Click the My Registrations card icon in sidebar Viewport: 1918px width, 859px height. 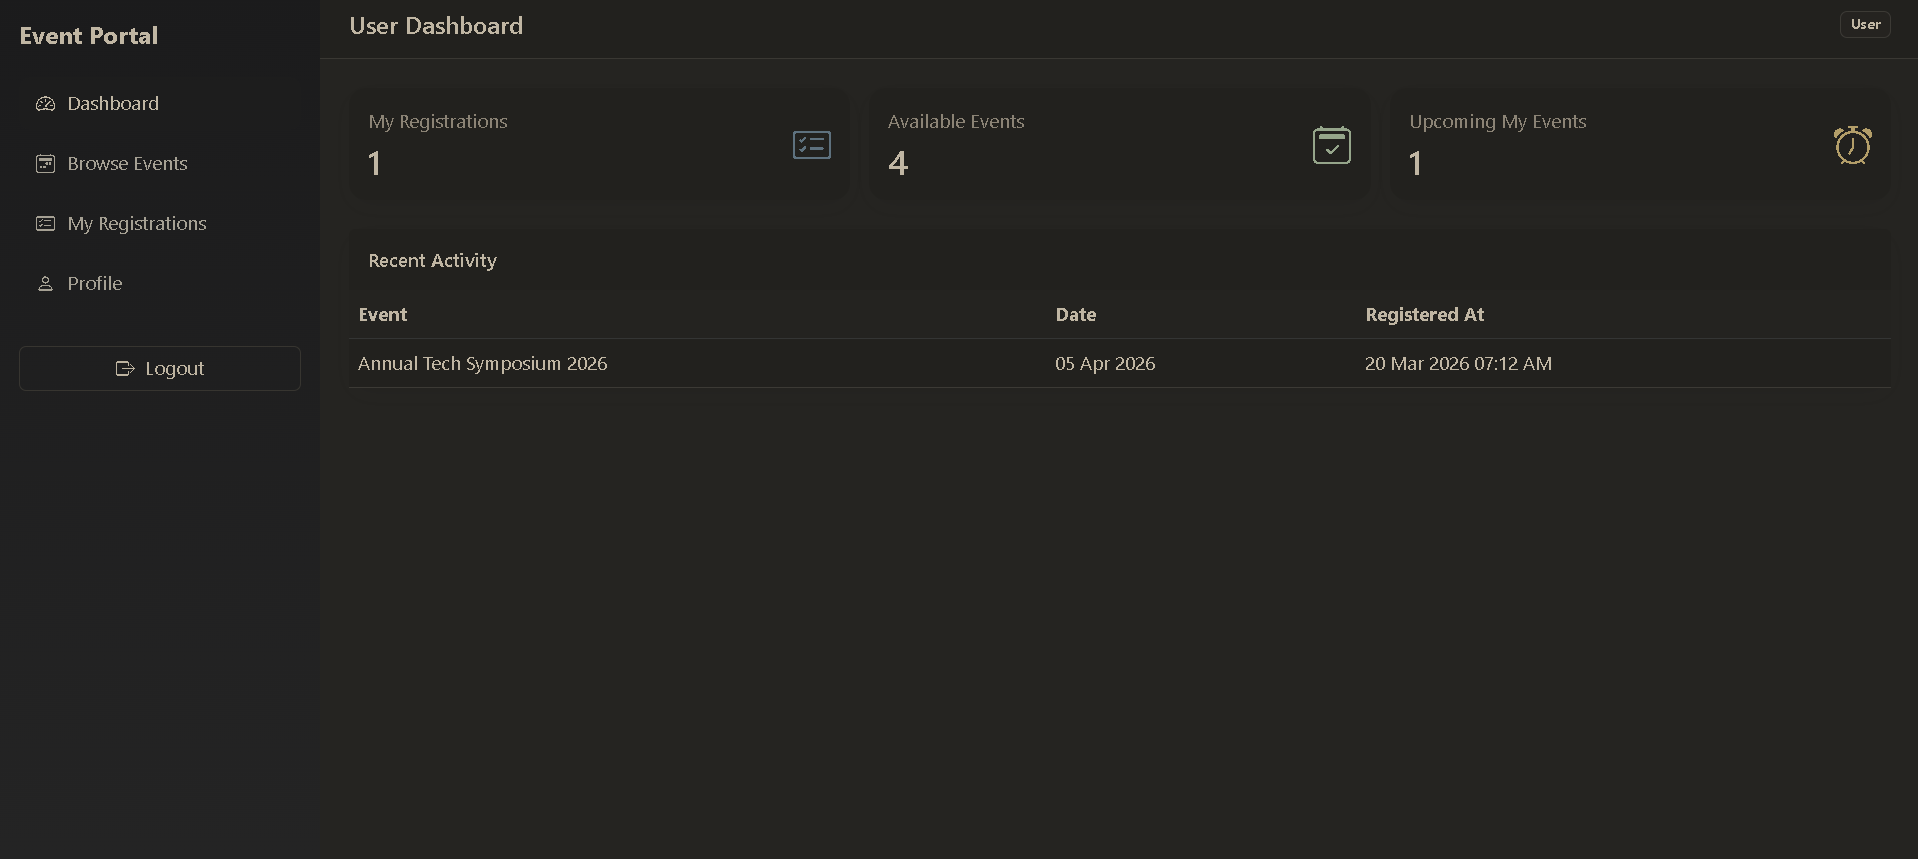tap(45, 224)
